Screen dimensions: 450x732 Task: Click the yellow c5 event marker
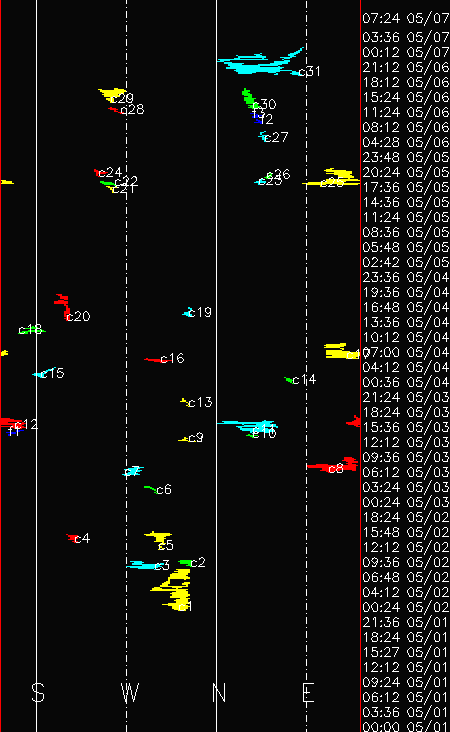point(158,538)
